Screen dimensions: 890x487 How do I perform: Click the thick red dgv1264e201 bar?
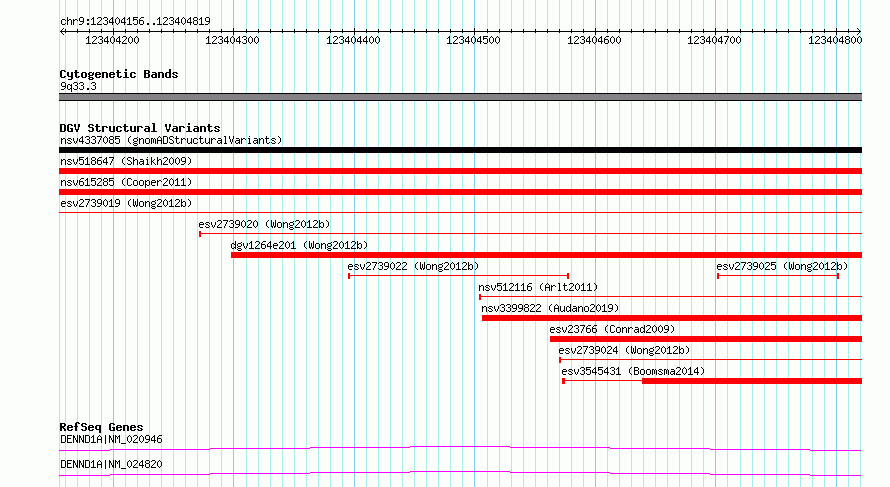(x=546, y=255)
